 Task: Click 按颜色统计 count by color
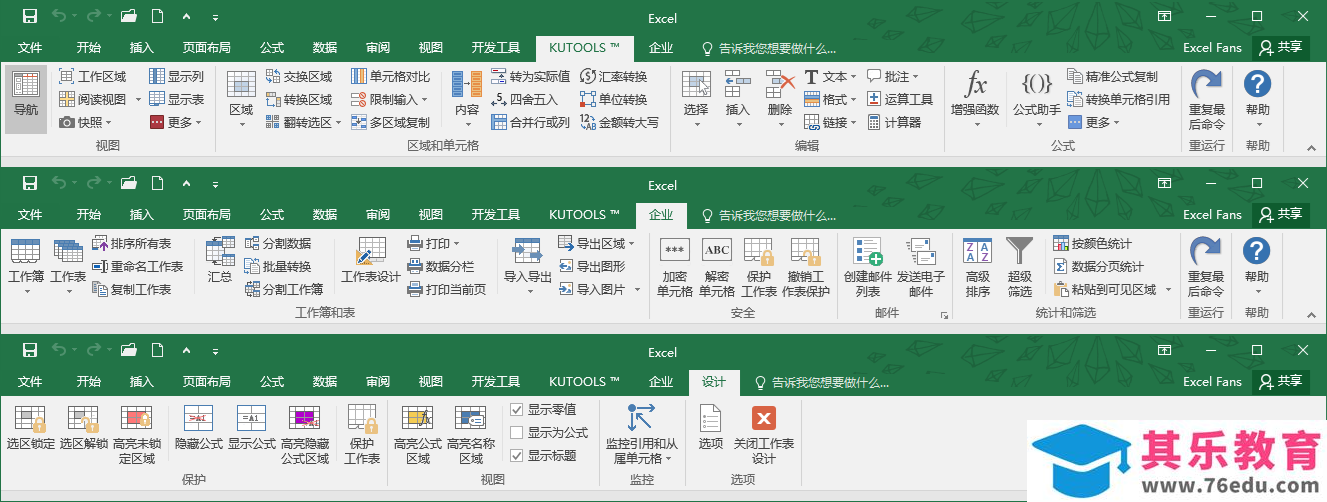[x=1092, y=243]
